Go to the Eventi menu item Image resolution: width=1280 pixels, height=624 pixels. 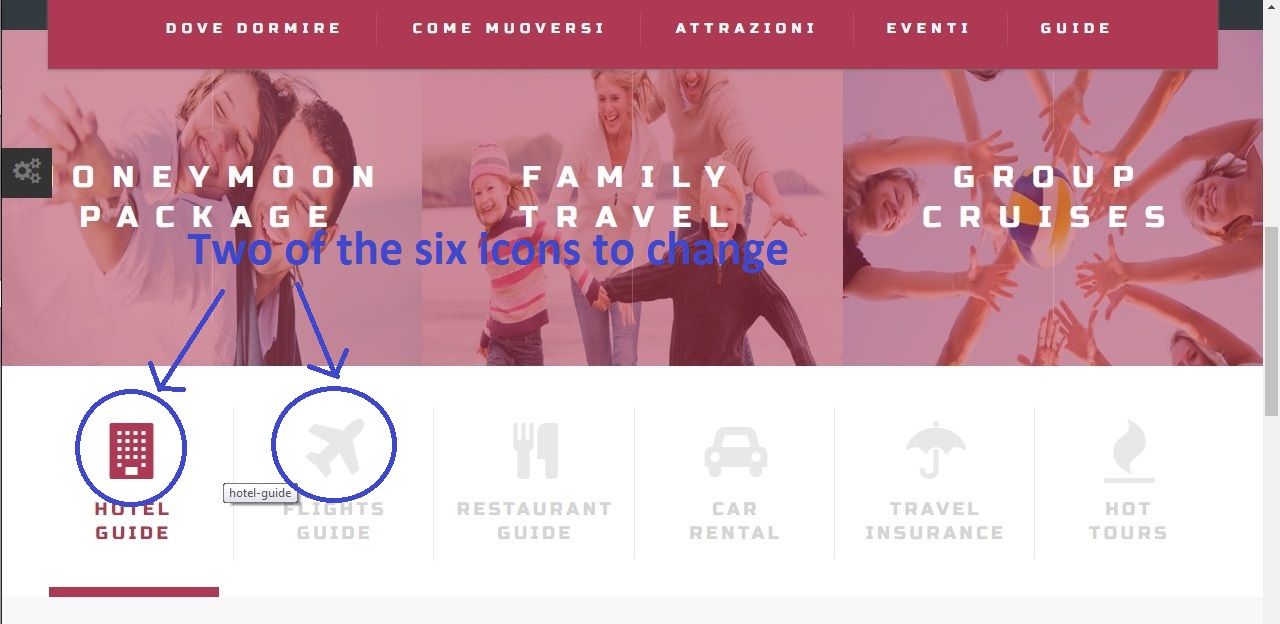point(928,28)
